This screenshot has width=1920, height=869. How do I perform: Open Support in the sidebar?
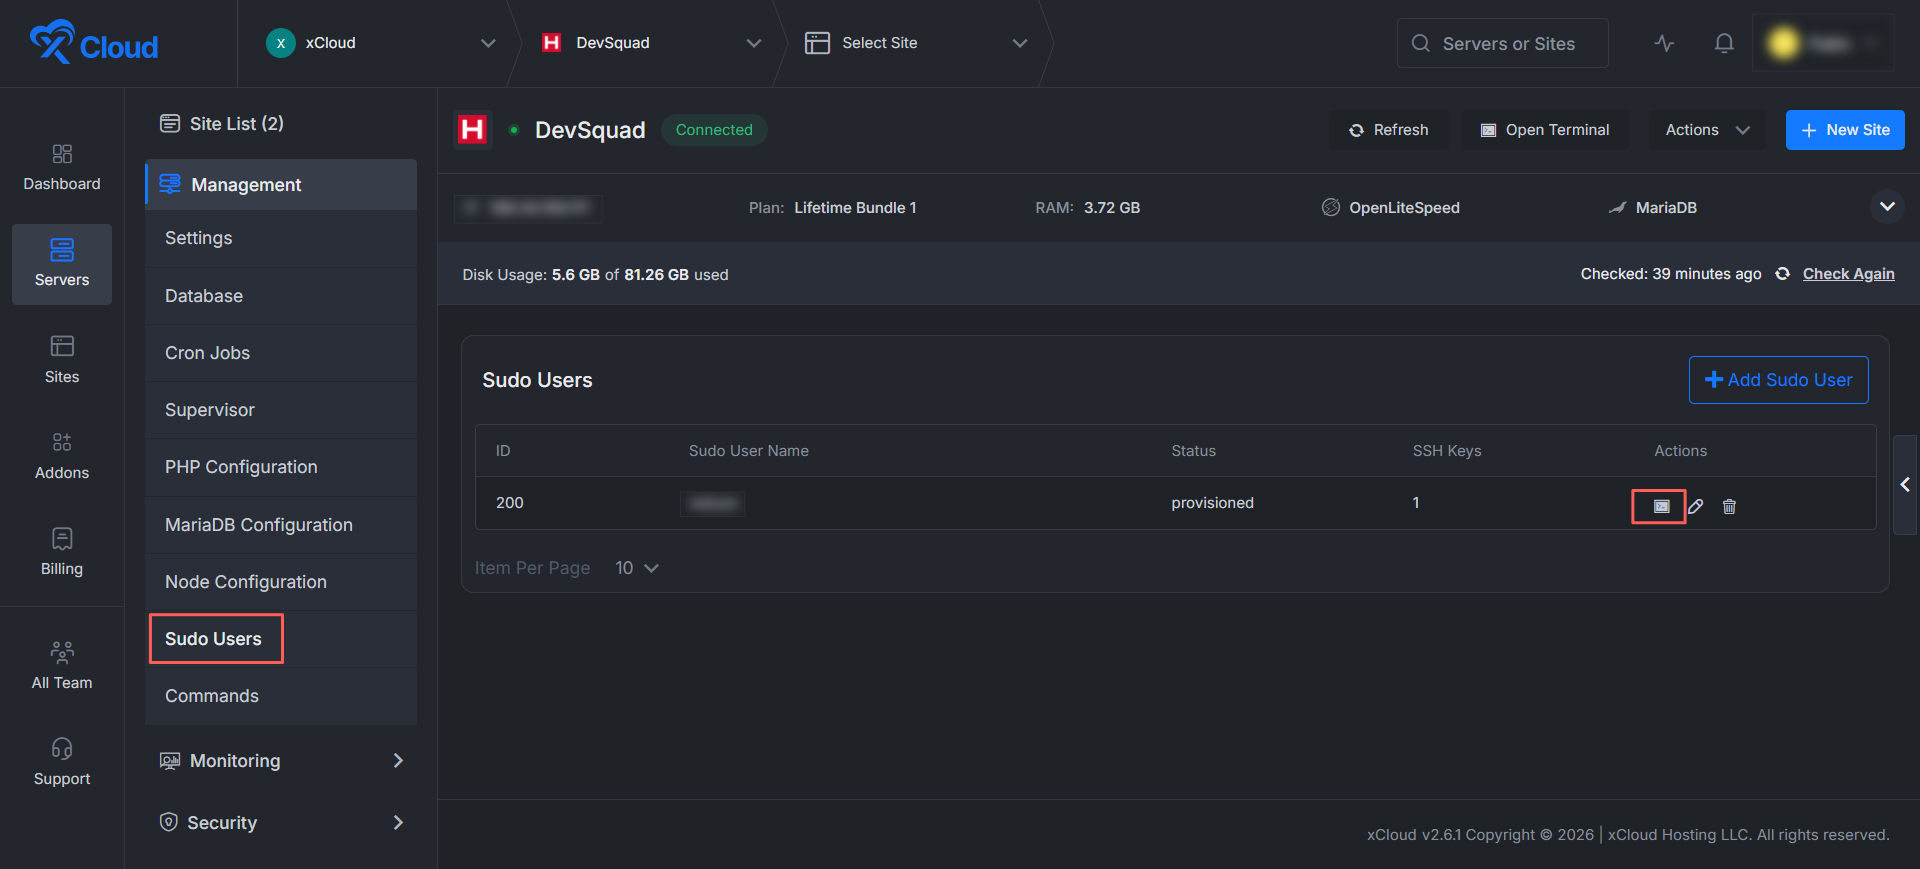coord(62,762)
